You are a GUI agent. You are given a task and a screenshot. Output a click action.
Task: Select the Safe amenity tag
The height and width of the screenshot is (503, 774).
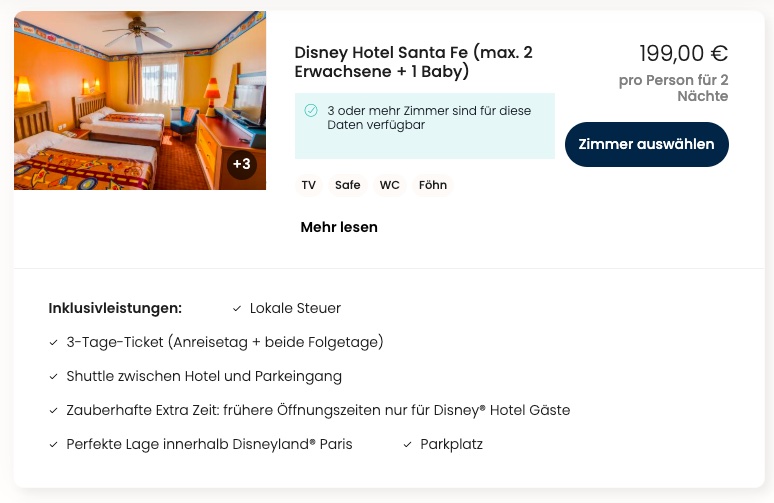tap(347, 185)
